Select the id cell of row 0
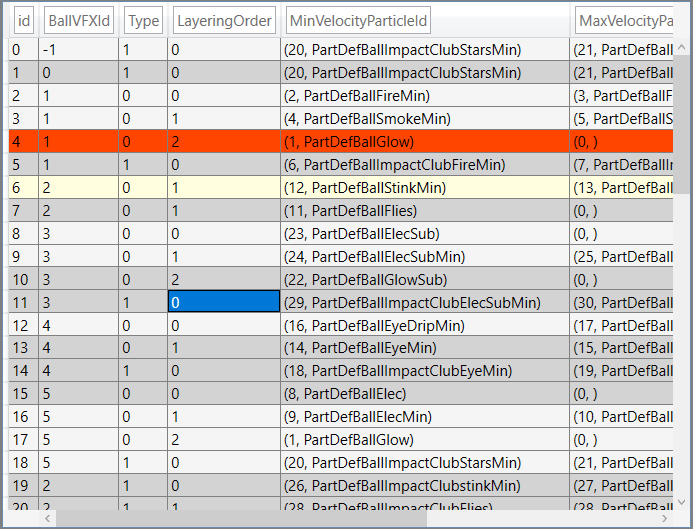 tap(23, 49)
